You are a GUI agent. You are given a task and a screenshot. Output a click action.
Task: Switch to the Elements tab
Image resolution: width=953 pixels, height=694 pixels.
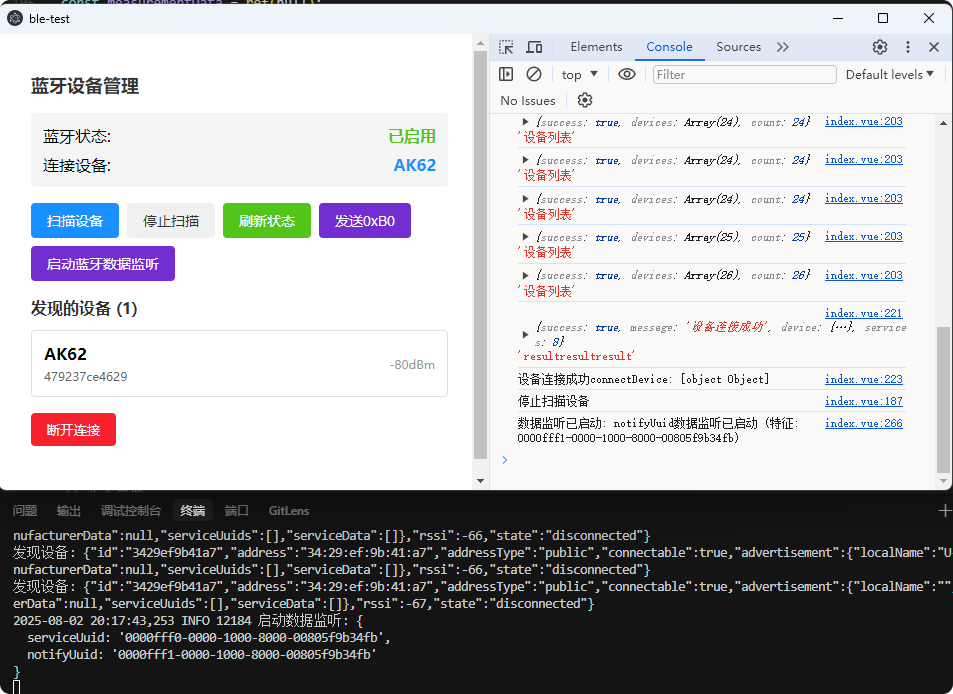[596, 47]
